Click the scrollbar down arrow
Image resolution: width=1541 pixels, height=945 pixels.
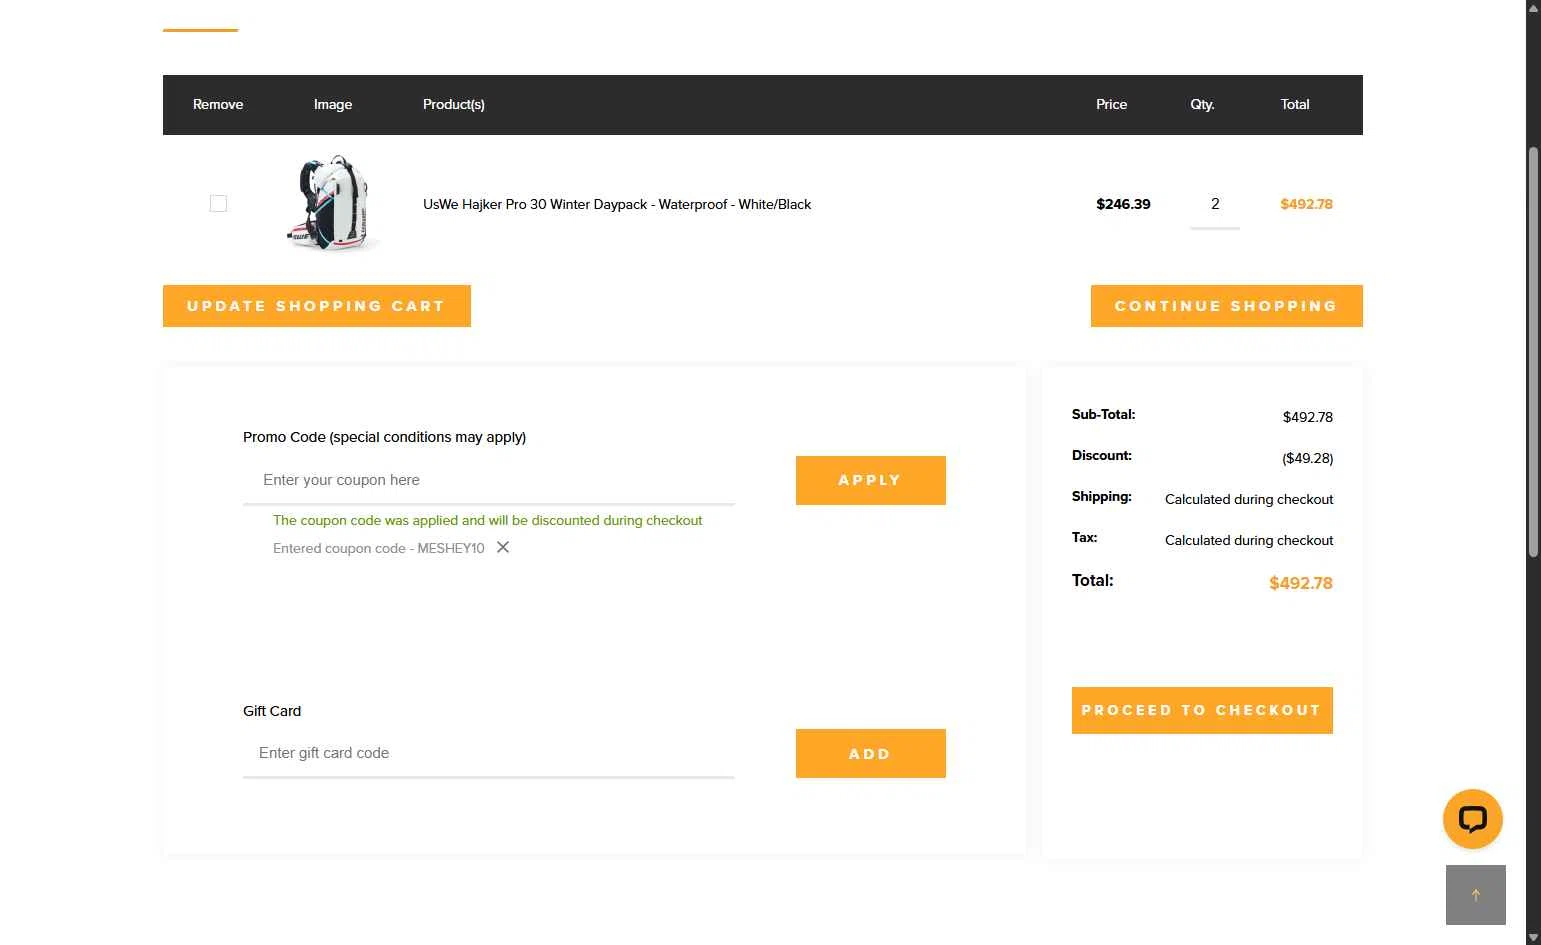1533,937
